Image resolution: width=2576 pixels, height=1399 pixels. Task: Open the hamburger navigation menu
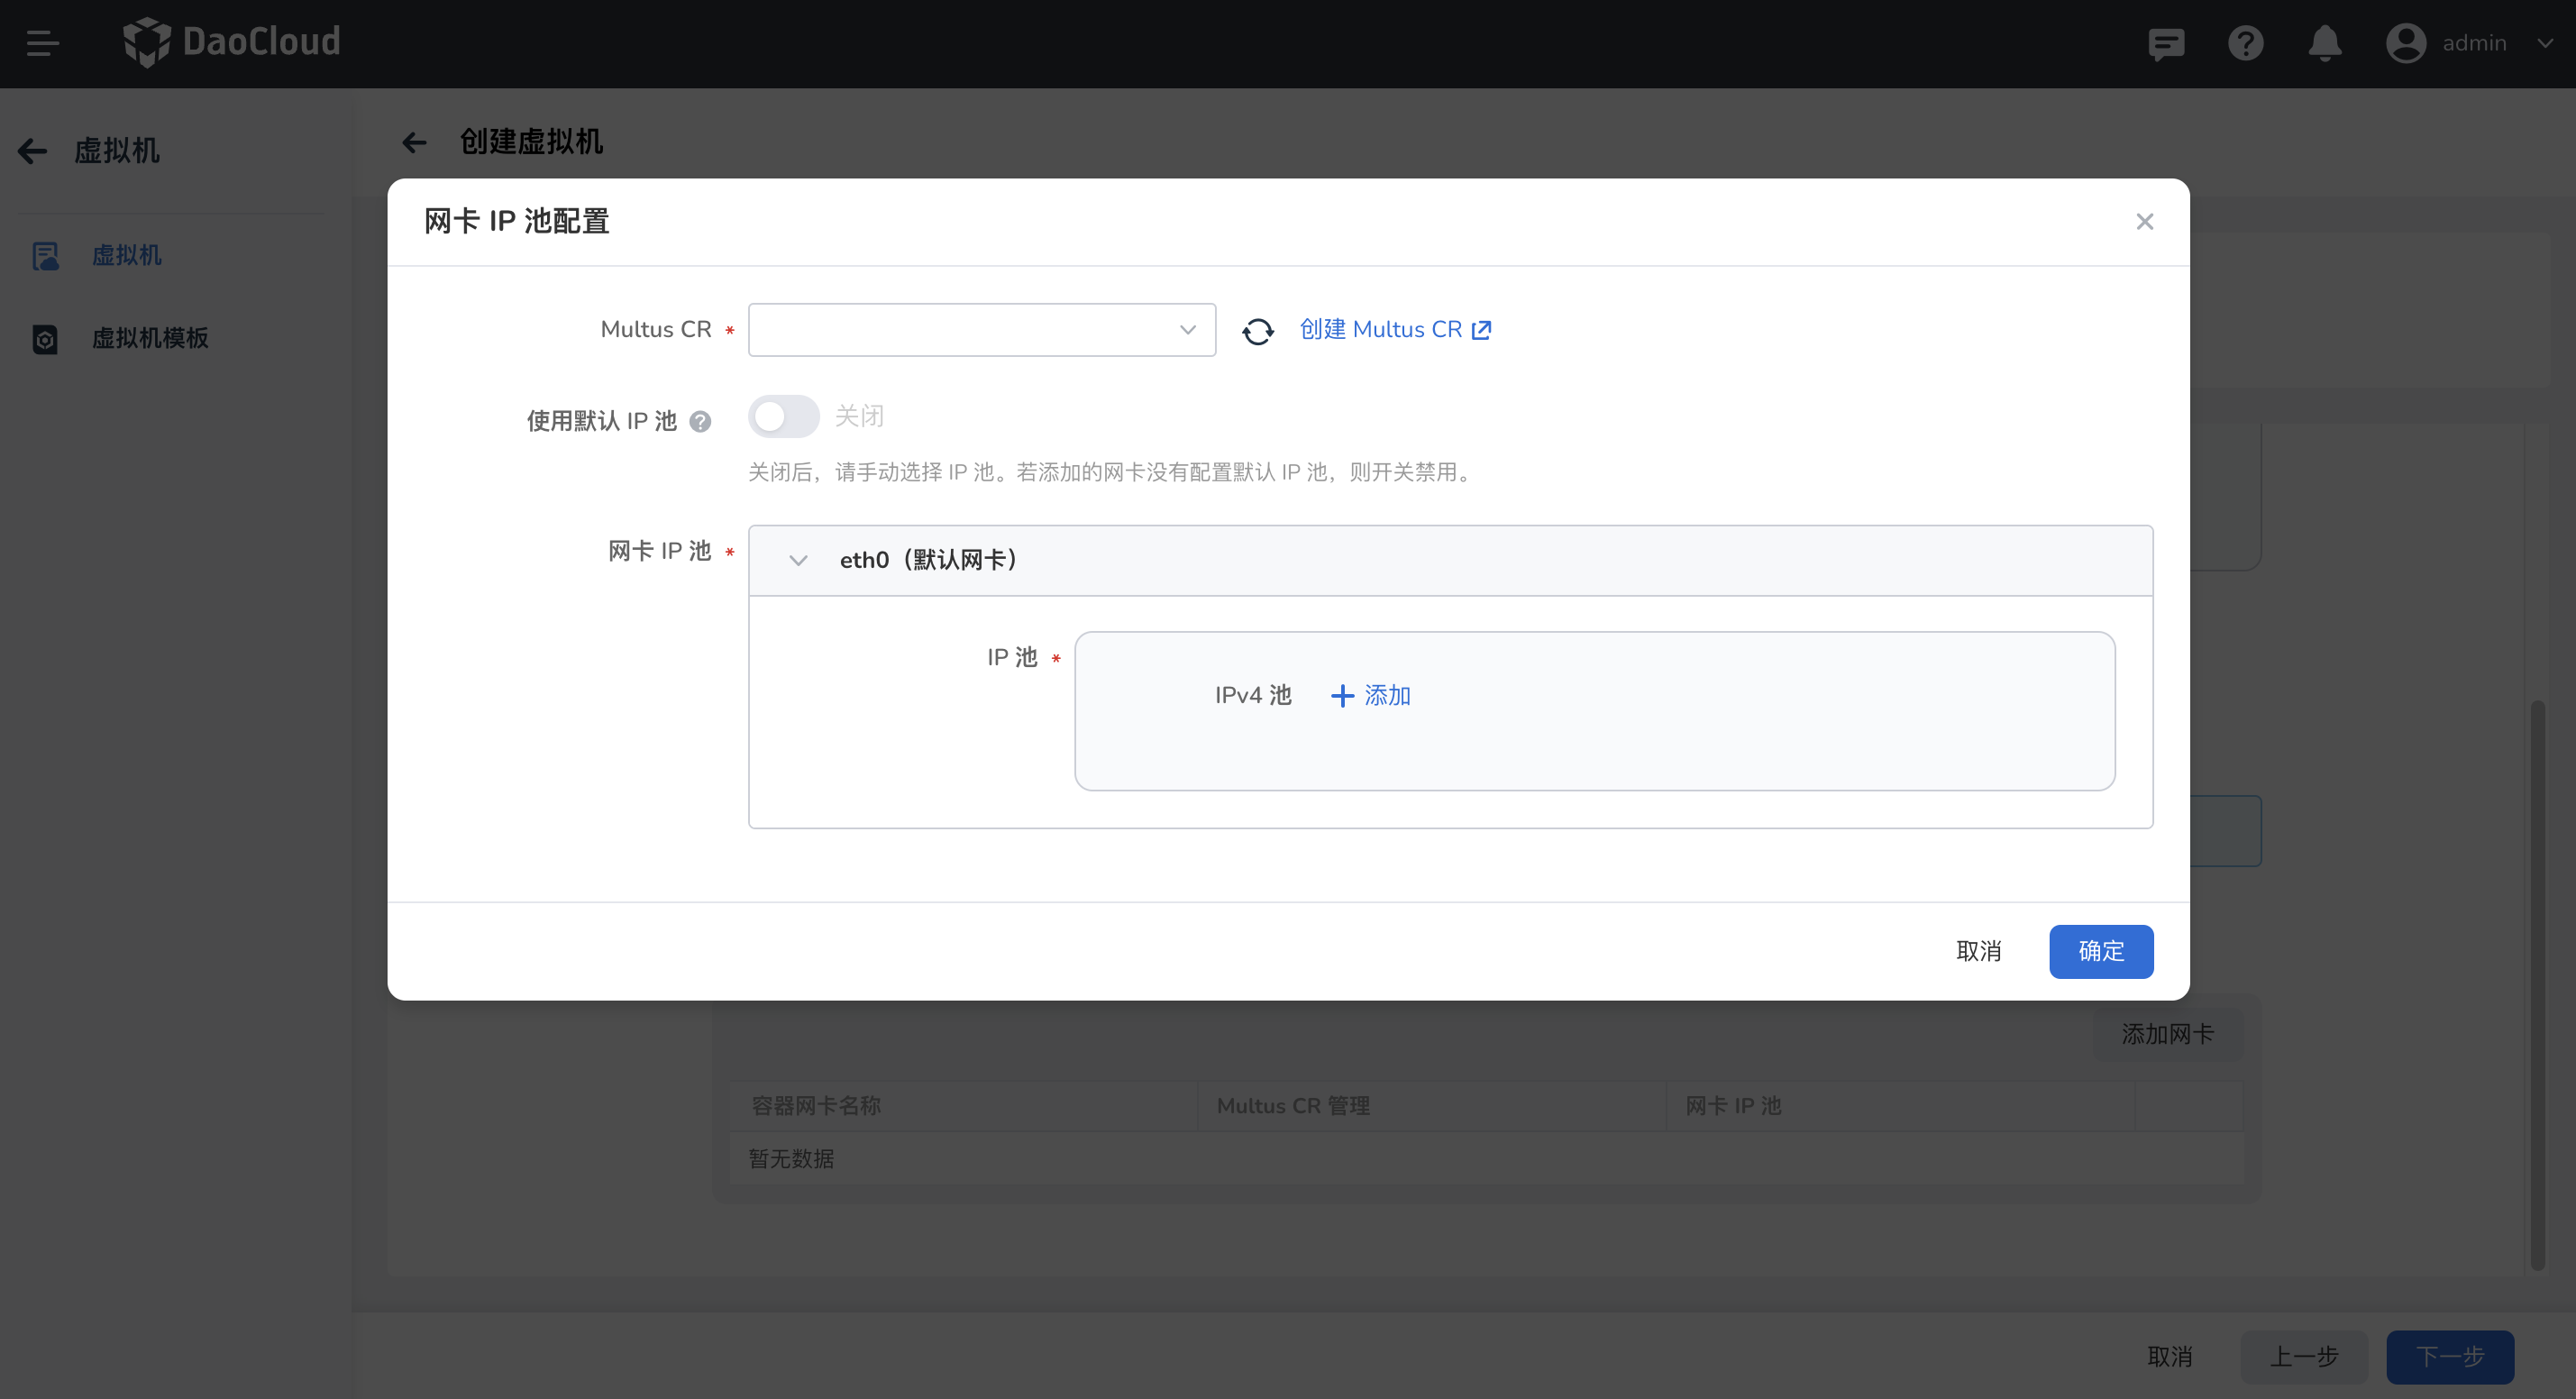point(42,43)
